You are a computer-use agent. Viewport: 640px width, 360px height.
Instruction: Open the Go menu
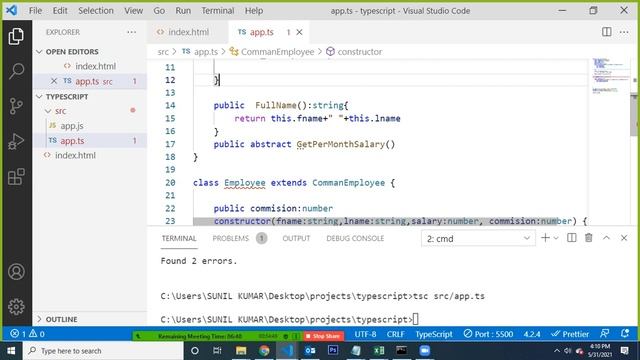(x=159, y=11)
